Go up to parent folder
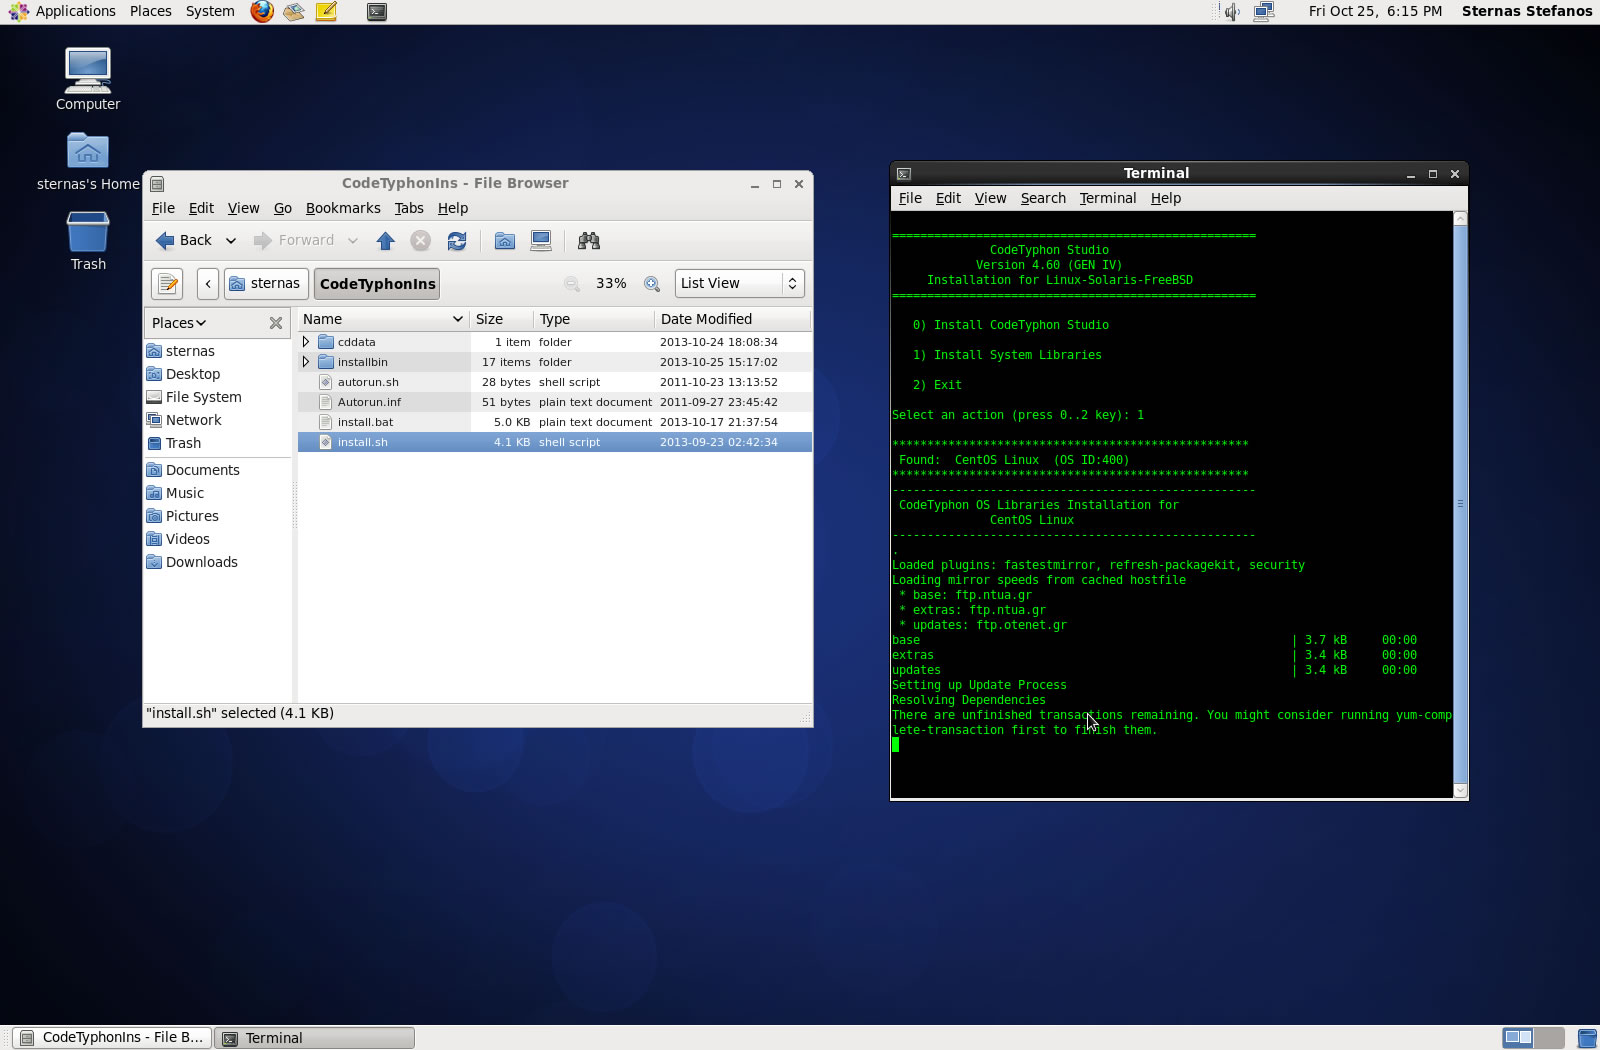The image size is (1600, 1050). point(385,241)
